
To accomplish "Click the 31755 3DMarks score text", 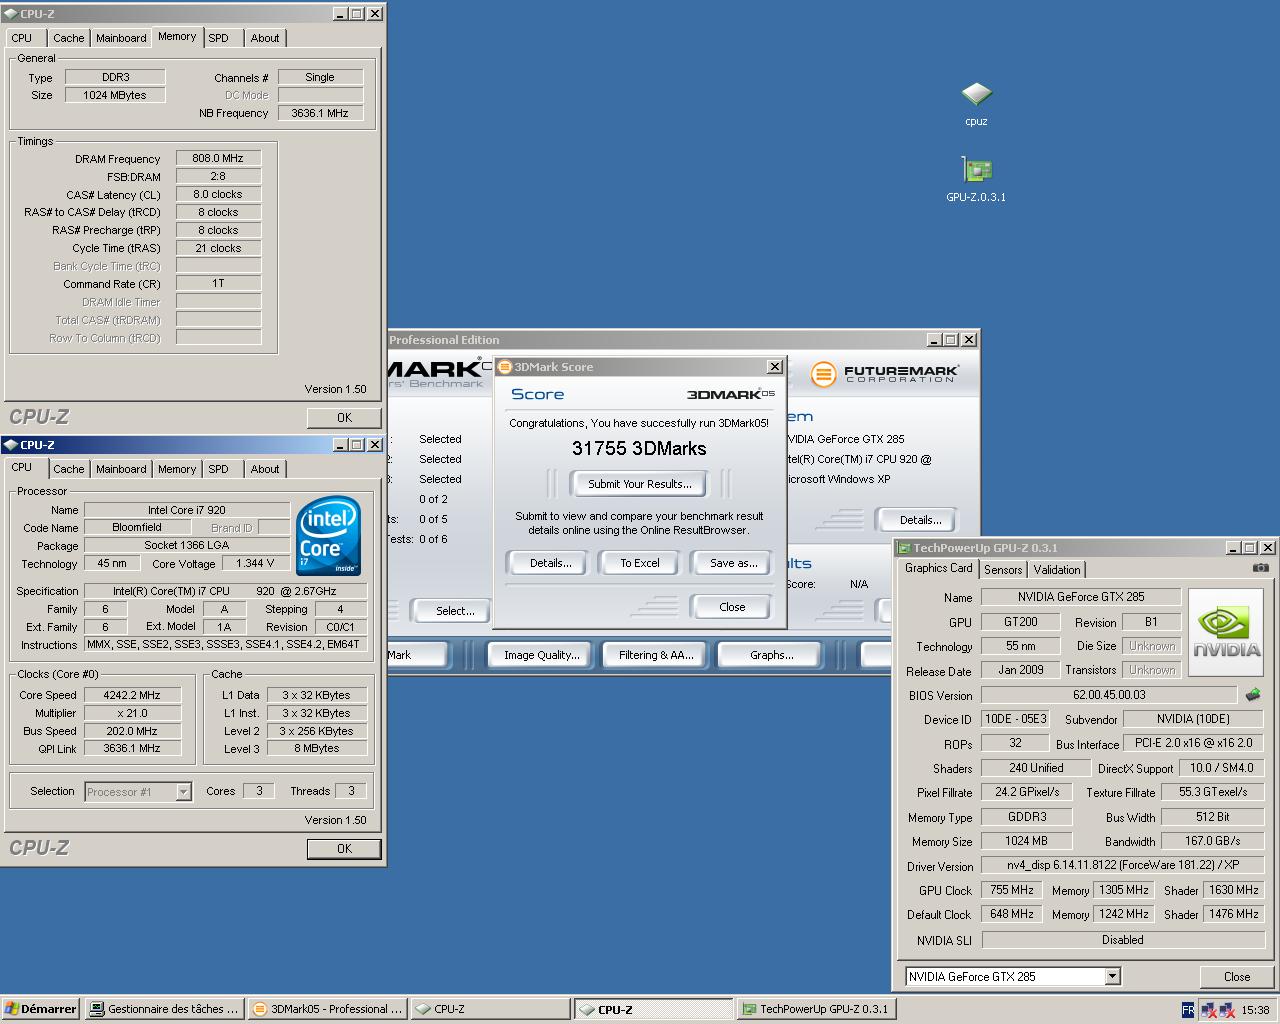I will pos(639,449).
